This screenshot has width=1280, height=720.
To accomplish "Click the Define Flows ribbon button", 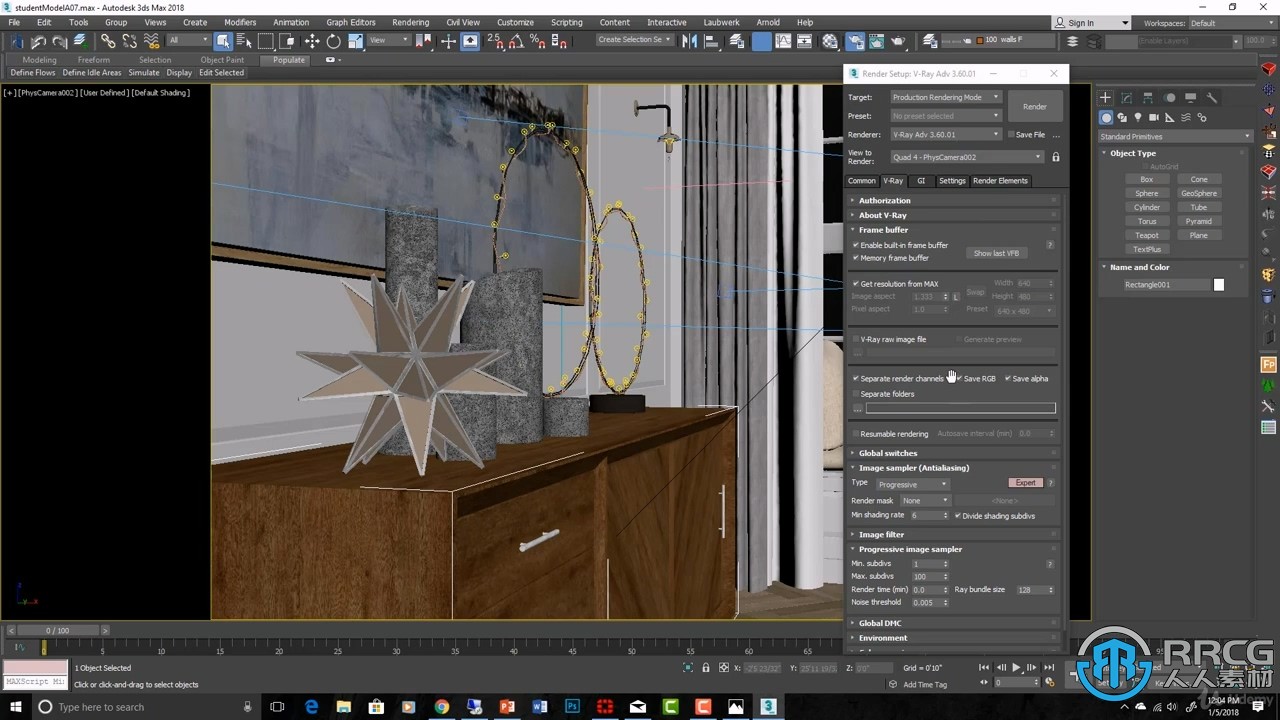I will tap(33, 73).
